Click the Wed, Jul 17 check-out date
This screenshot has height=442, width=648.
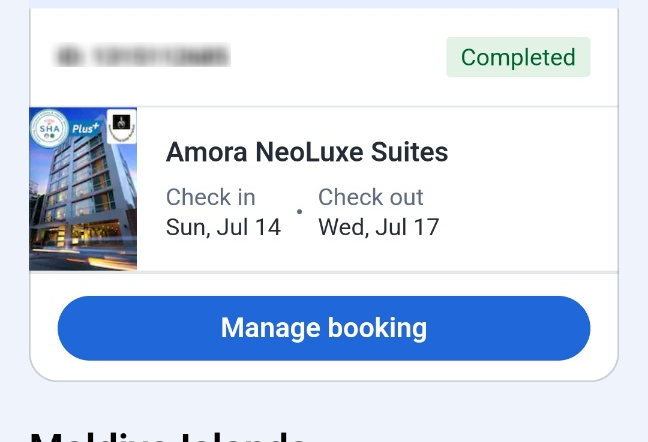point(379,227)
